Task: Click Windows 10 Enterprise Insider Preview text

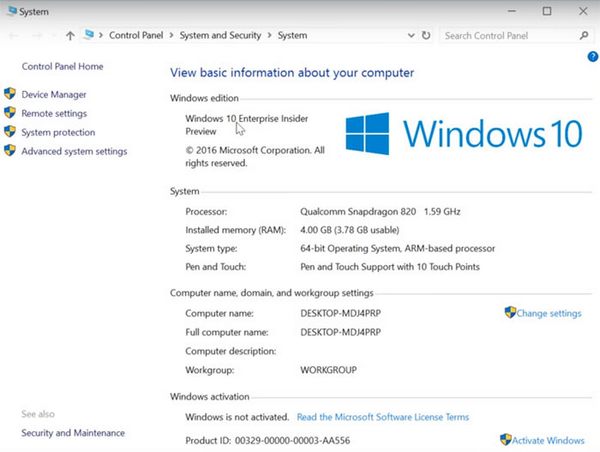Action: coord(247,125)
